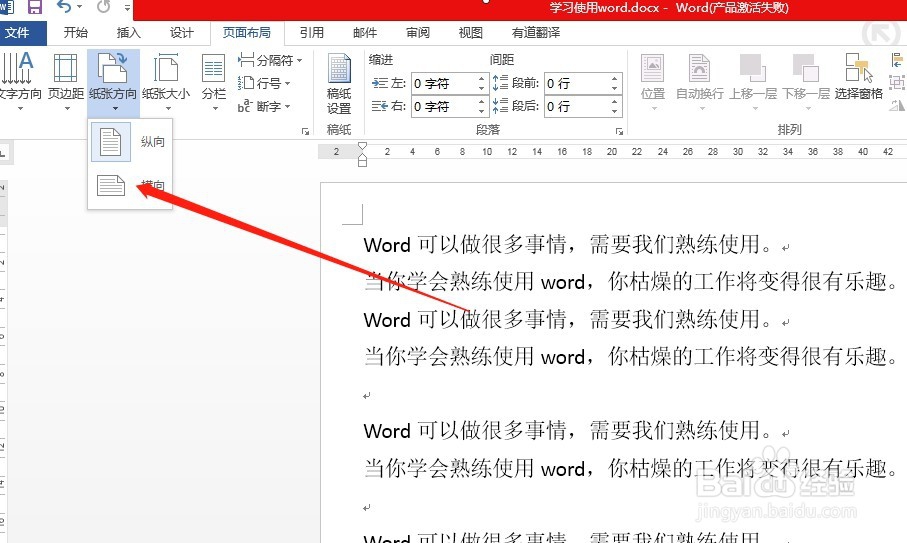Open the 审阅 ribbon tab

pyautogui.click(x=418, y=33)
